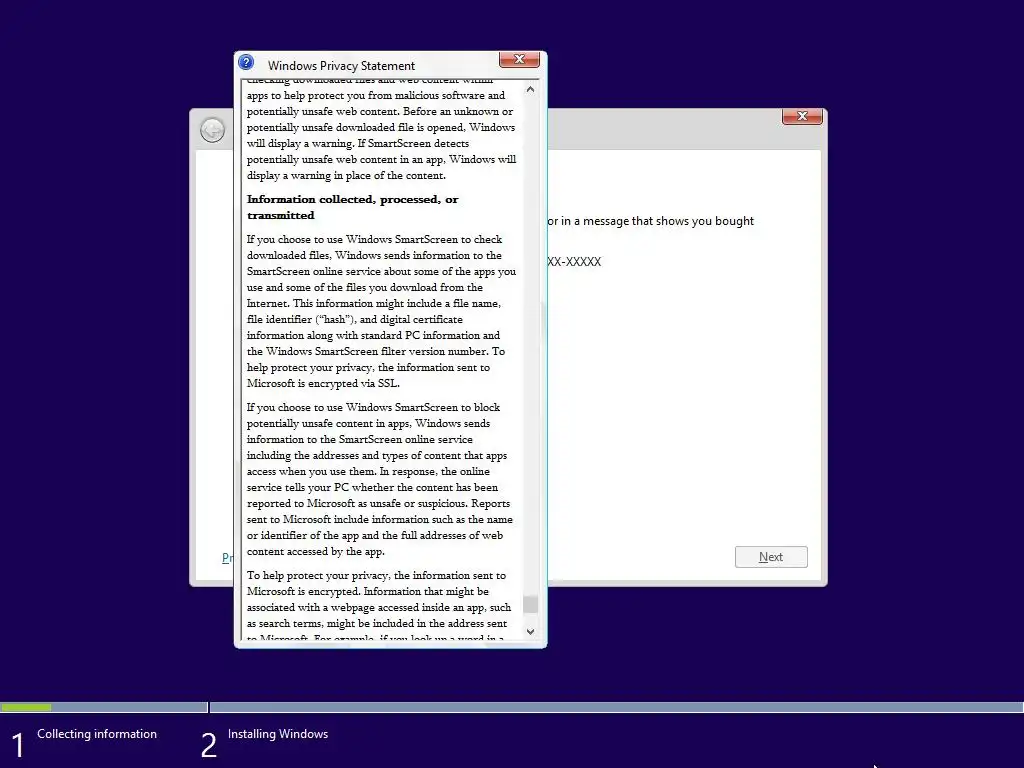Screen dimensions: 1024x768
Task: Click the paragraph starting 'To help protect your privacy, the information sent to'
Action: [x=379, y=607]
